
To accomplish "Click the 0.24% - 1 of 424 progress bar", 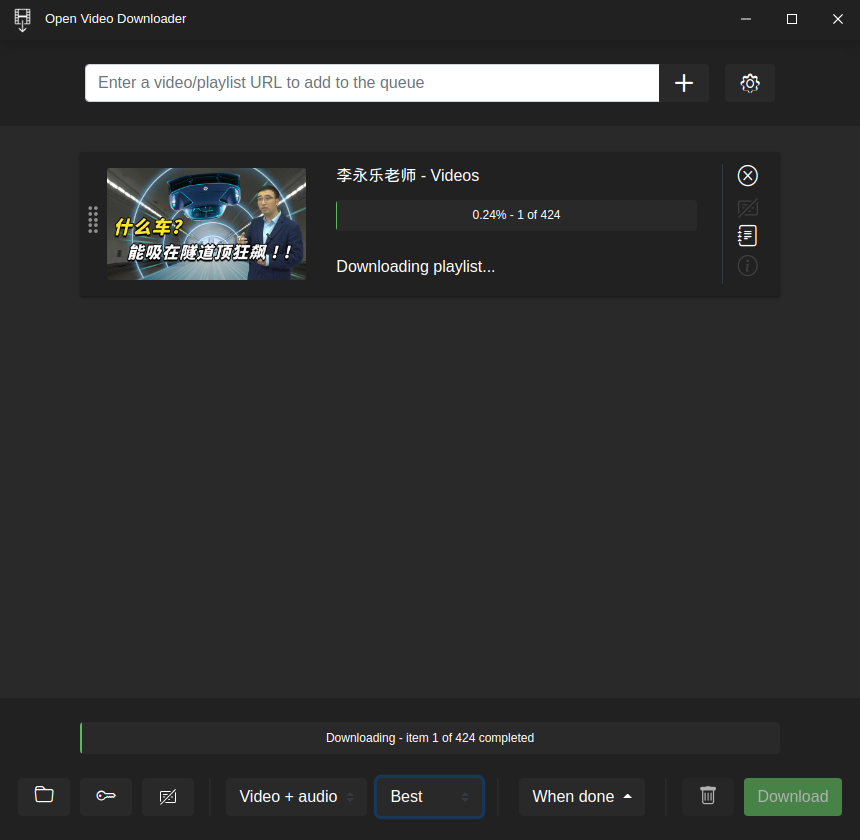I will tap(516, 215).
